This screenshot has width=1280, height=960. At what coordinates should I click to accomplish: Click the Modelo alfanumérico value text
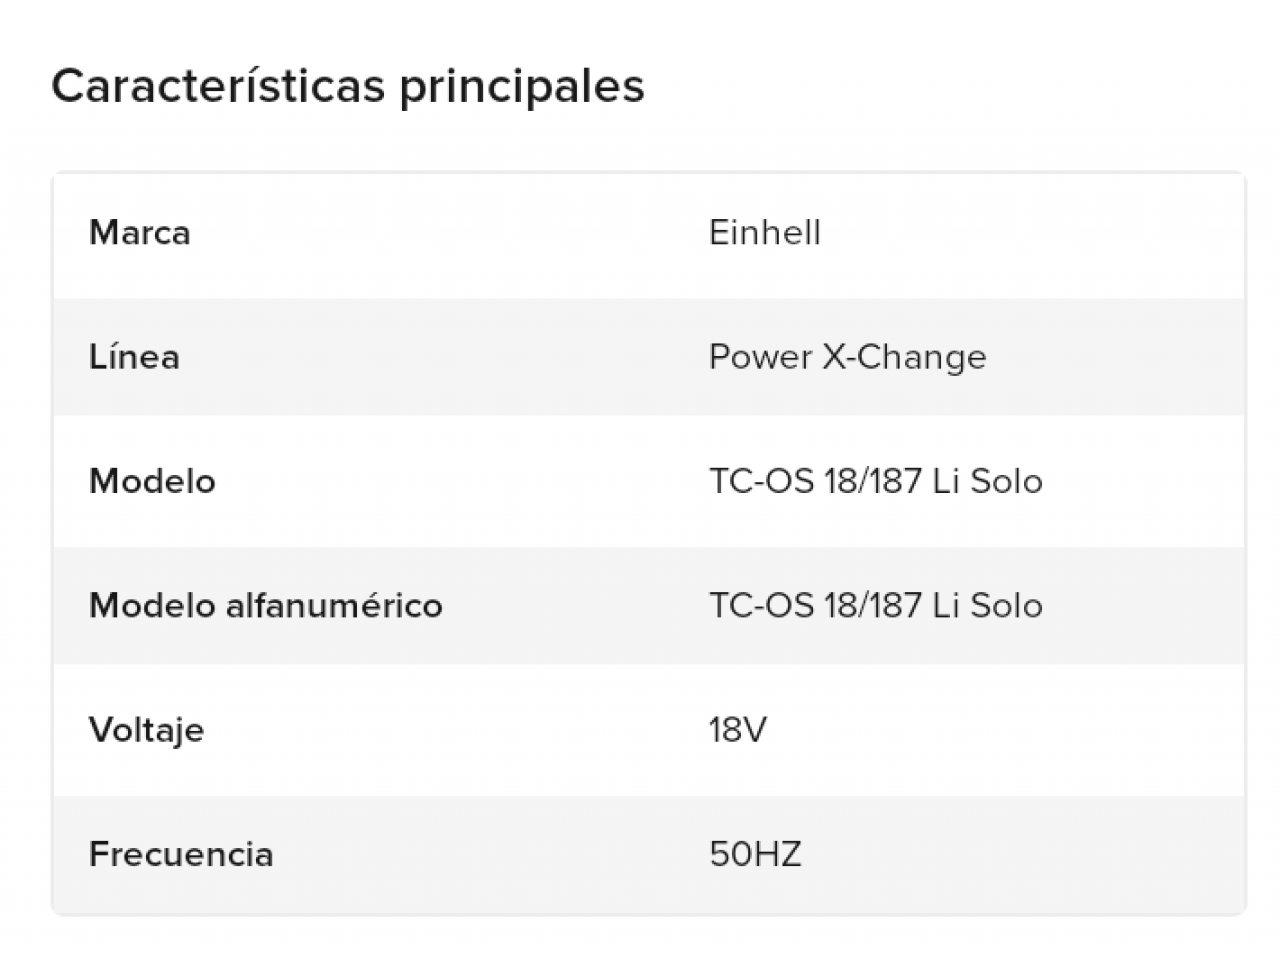(876, 605)
